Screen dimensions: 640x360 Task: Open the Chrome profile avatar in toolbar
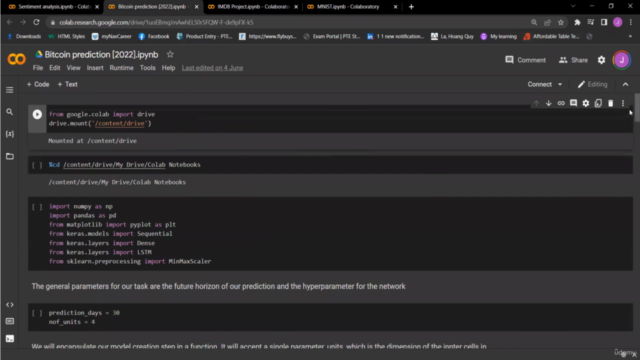[x=618, y=22]
